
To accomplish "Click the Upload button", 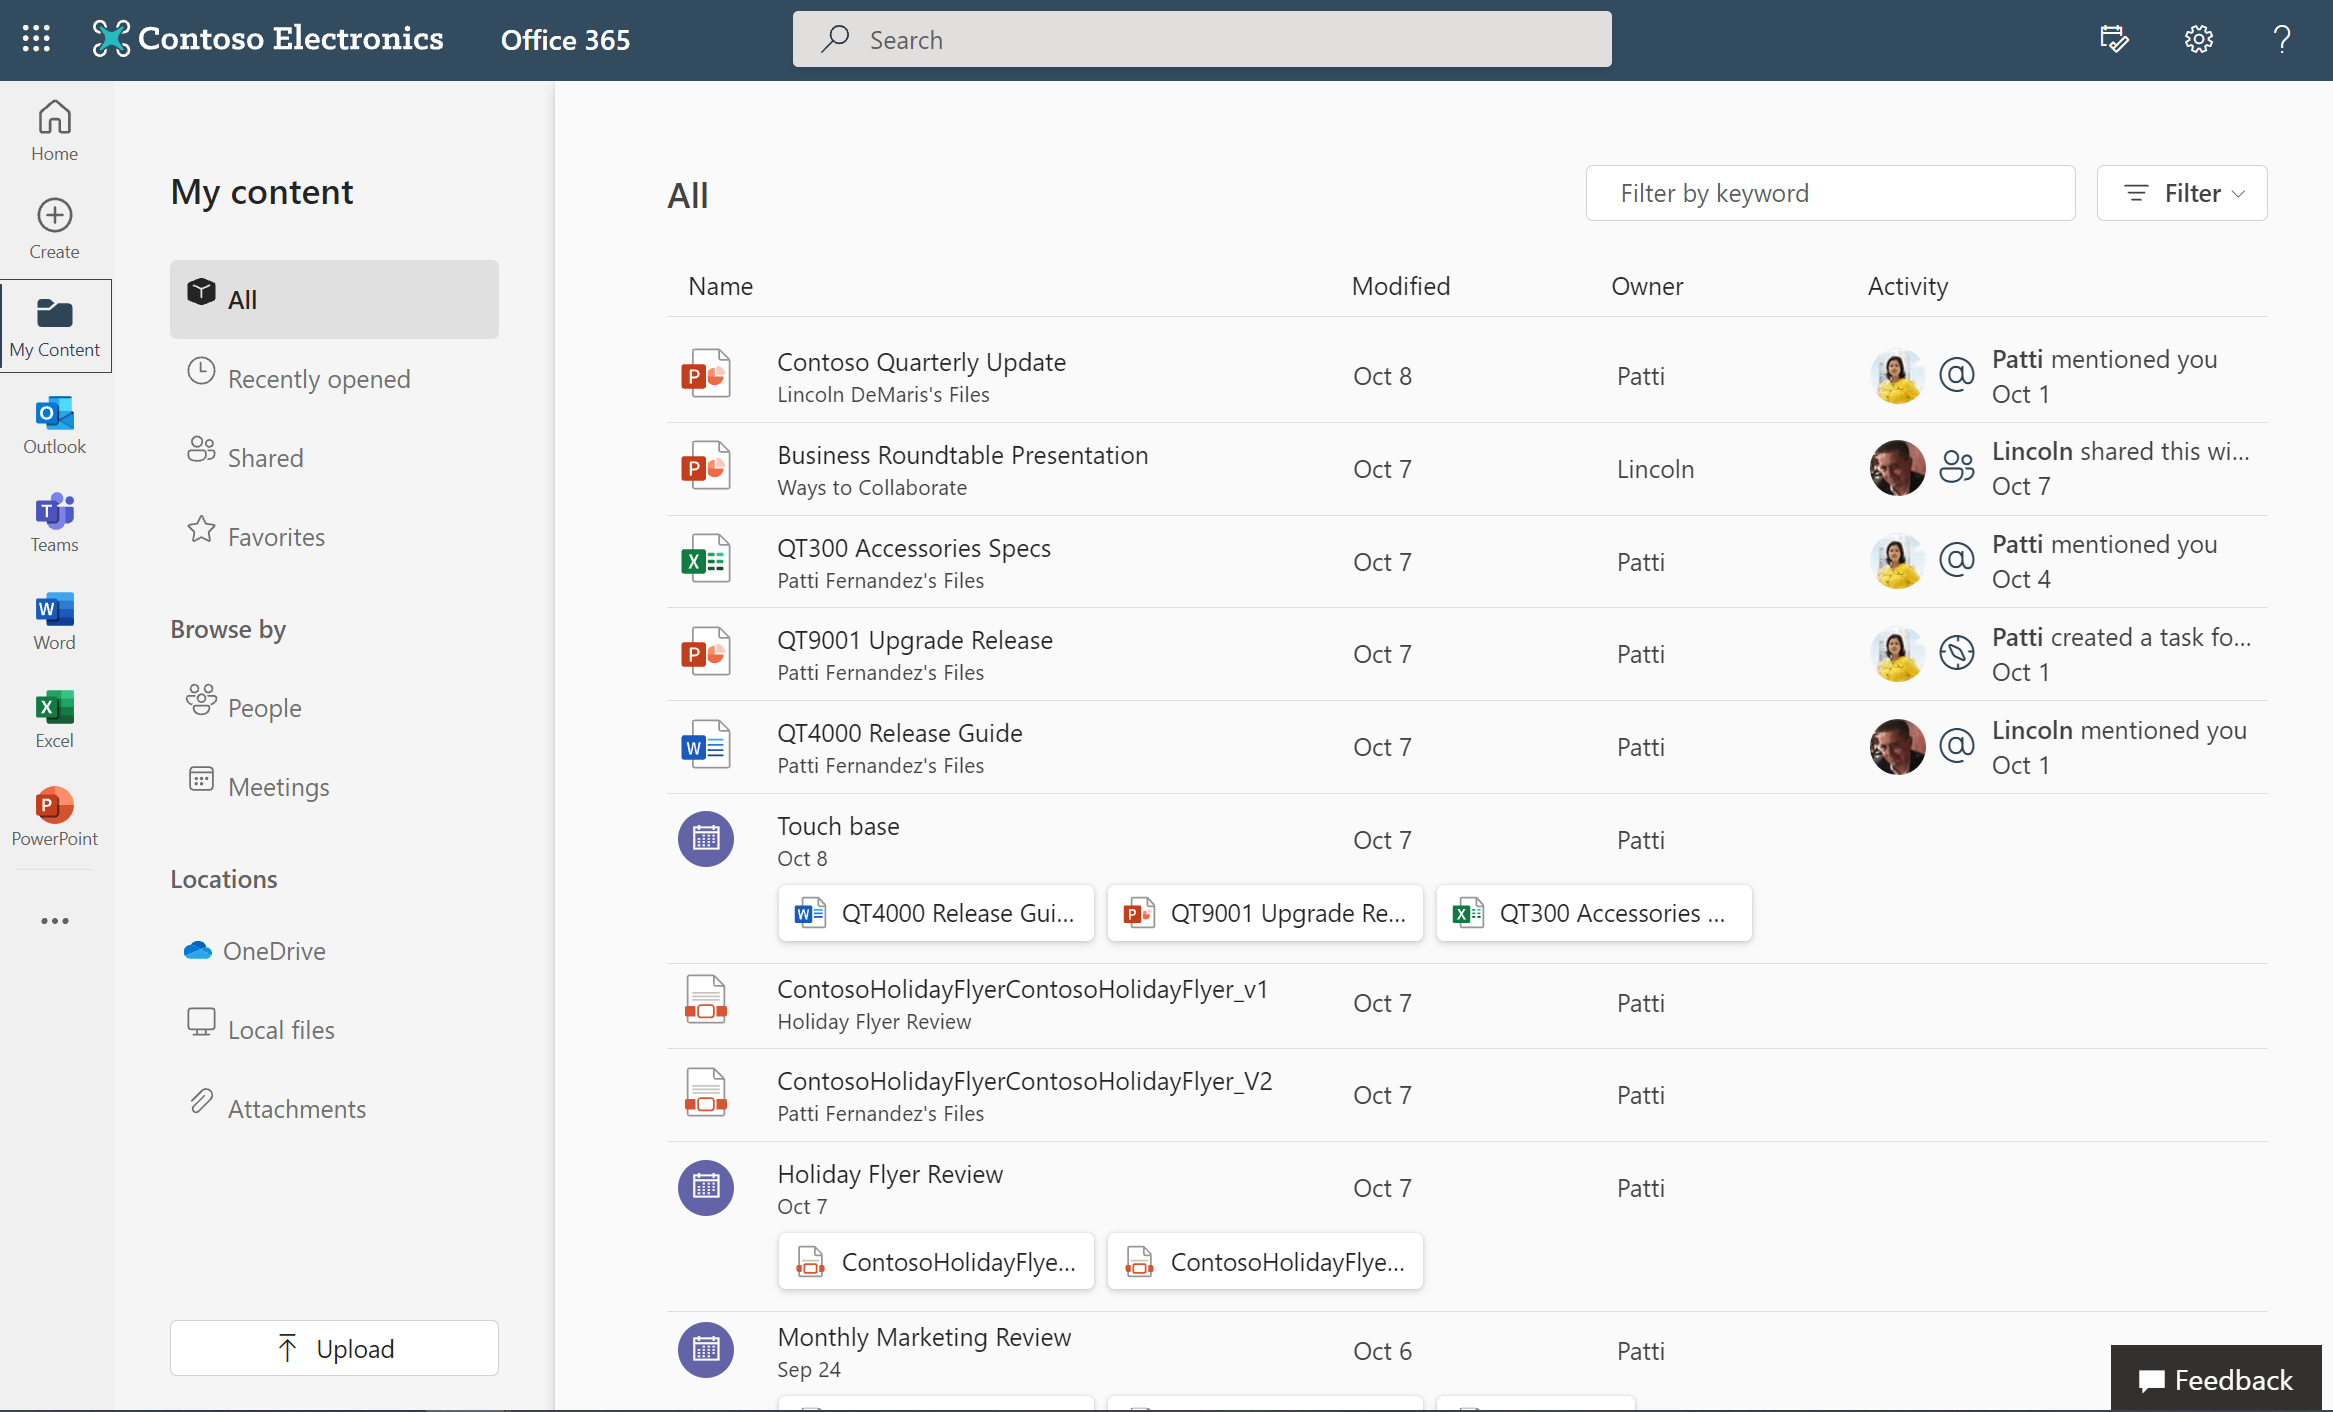I will 333,1347.
